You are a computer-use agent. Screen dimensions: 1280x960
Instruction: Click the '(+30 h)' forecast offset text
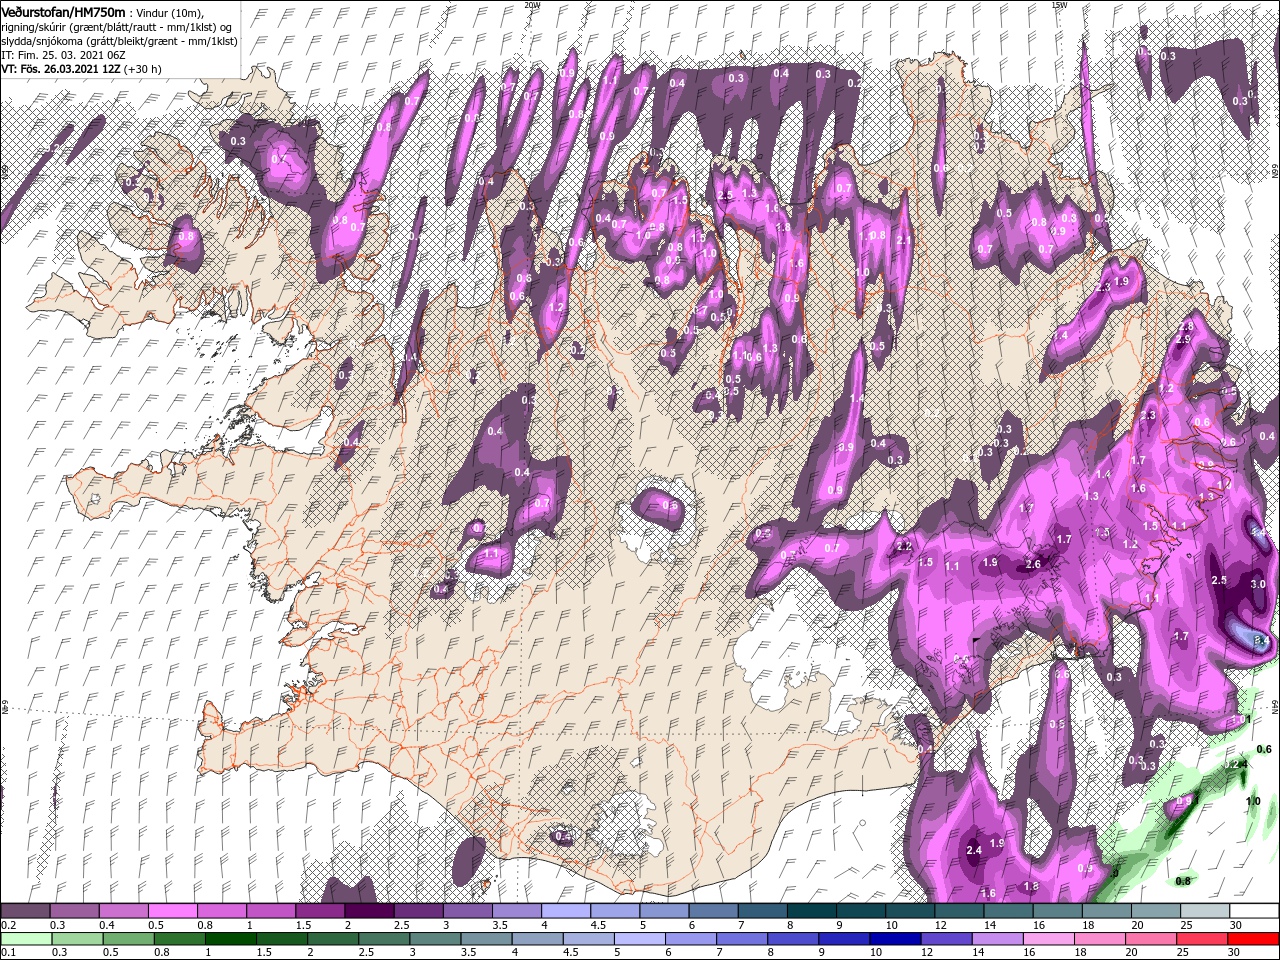[142, 69]
